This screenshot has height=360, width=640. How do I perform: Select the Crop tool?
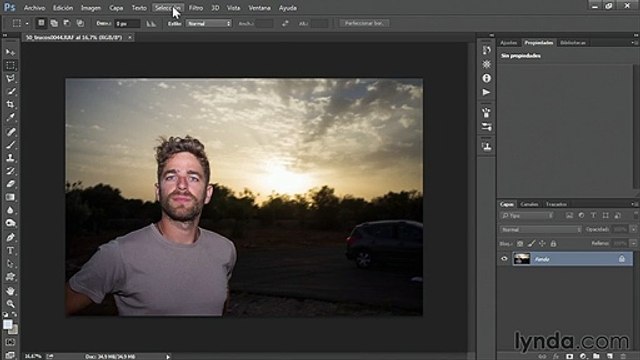[10, 104]
